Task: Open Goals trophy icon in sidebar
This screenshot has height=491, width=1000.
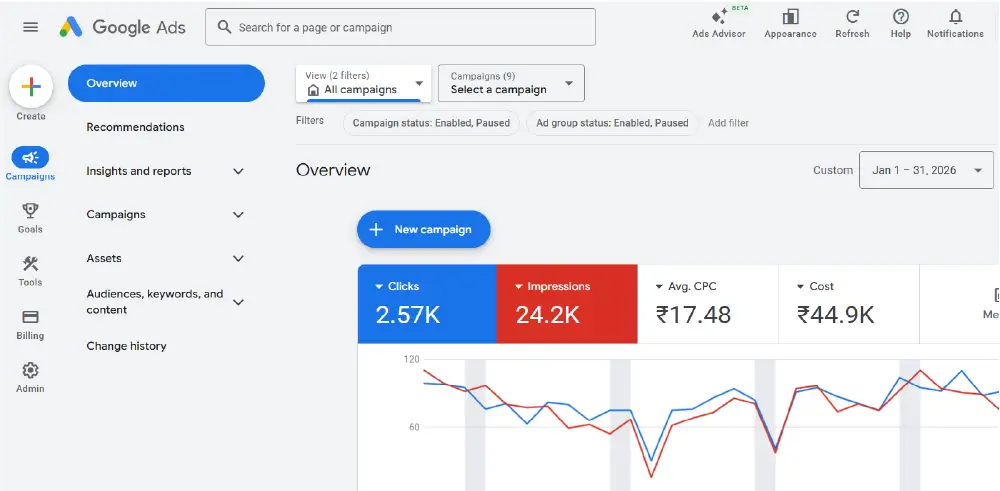Action: coord(30,211)
